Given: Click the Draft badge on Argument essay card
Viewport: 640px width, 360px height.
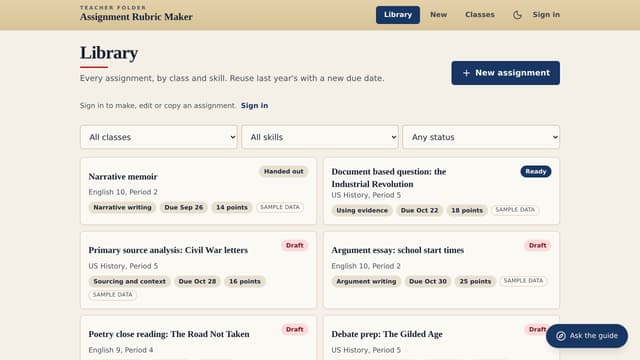Looking at the screenshot, I should pyautogui.click(x=537, y=245).
